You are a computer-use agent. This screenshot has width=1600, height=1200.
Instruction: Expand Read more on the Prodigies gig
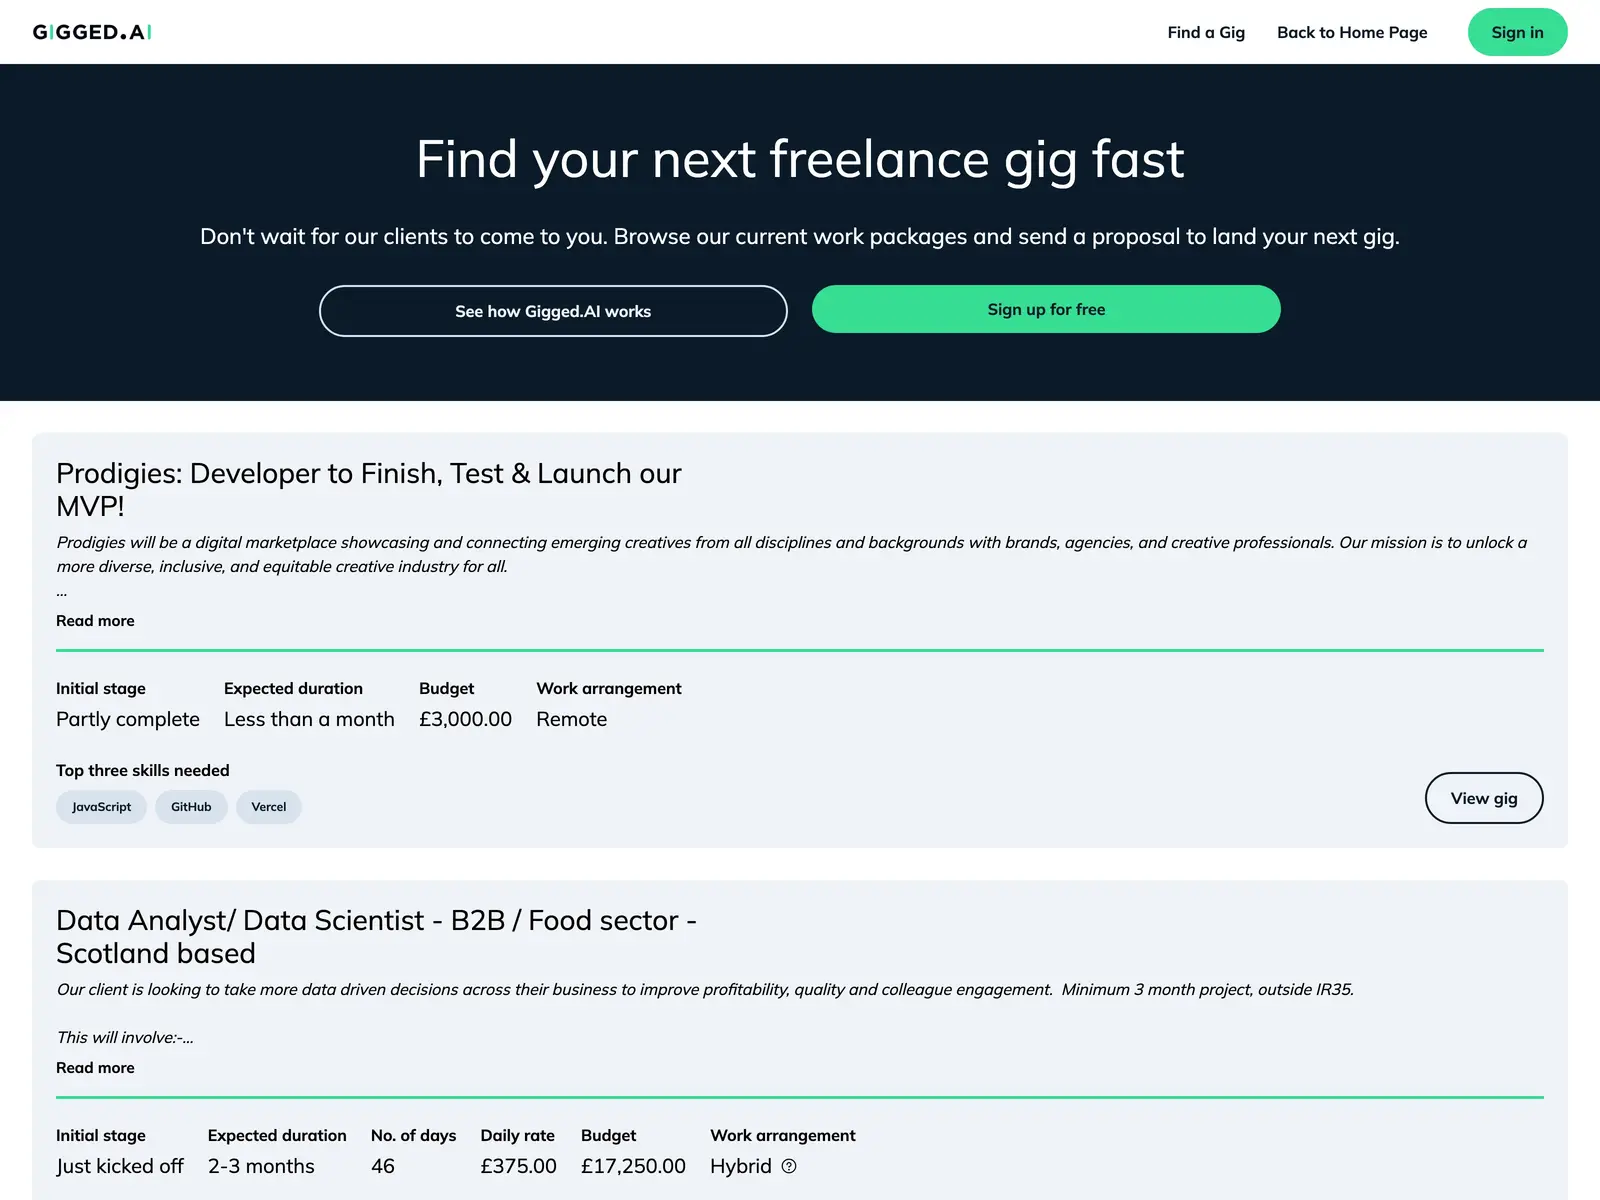click(x=95, y=621)
